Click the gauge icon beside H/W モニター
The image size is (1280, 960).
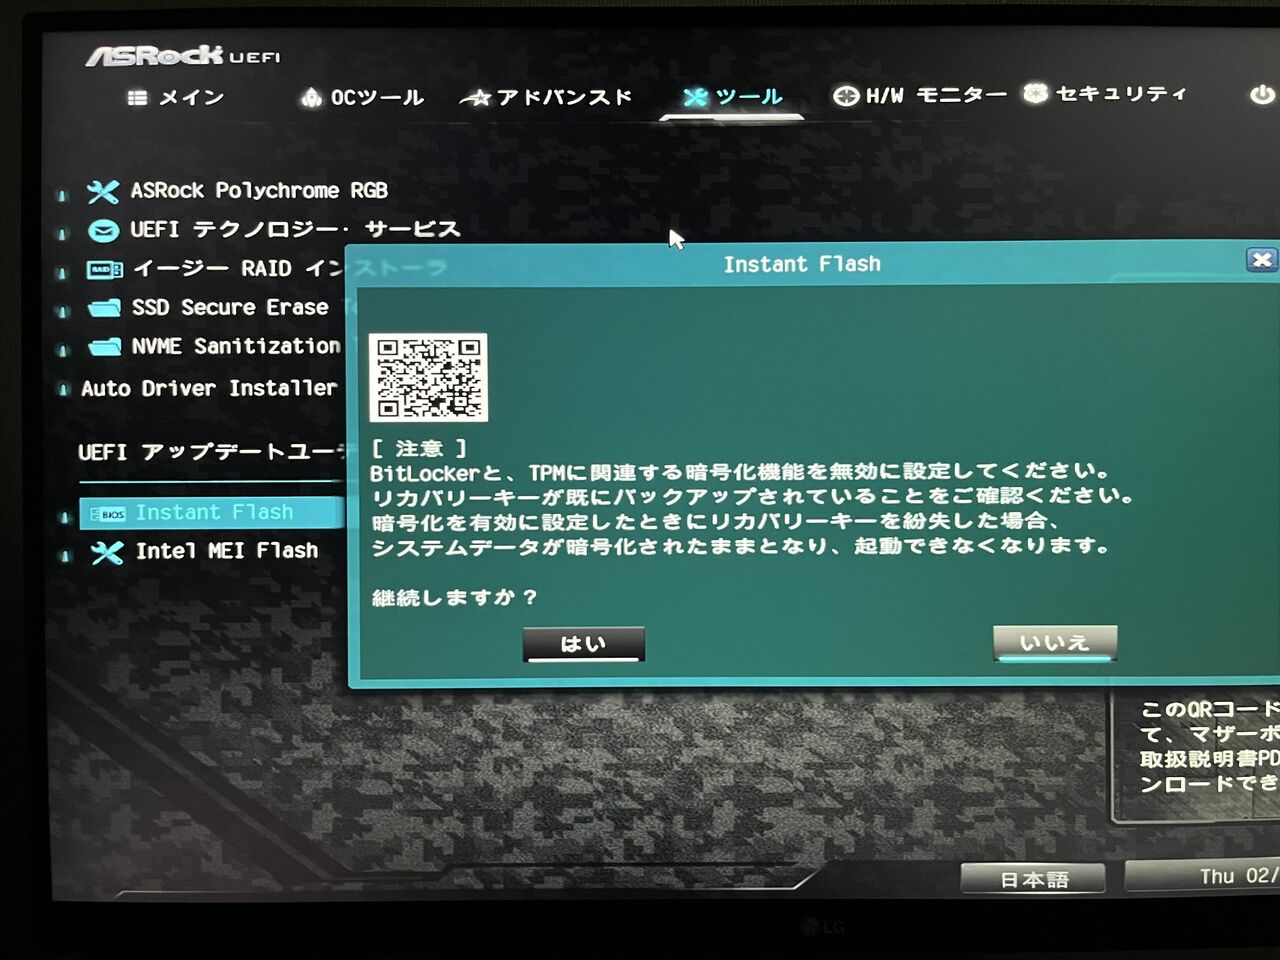click(846, 96)
